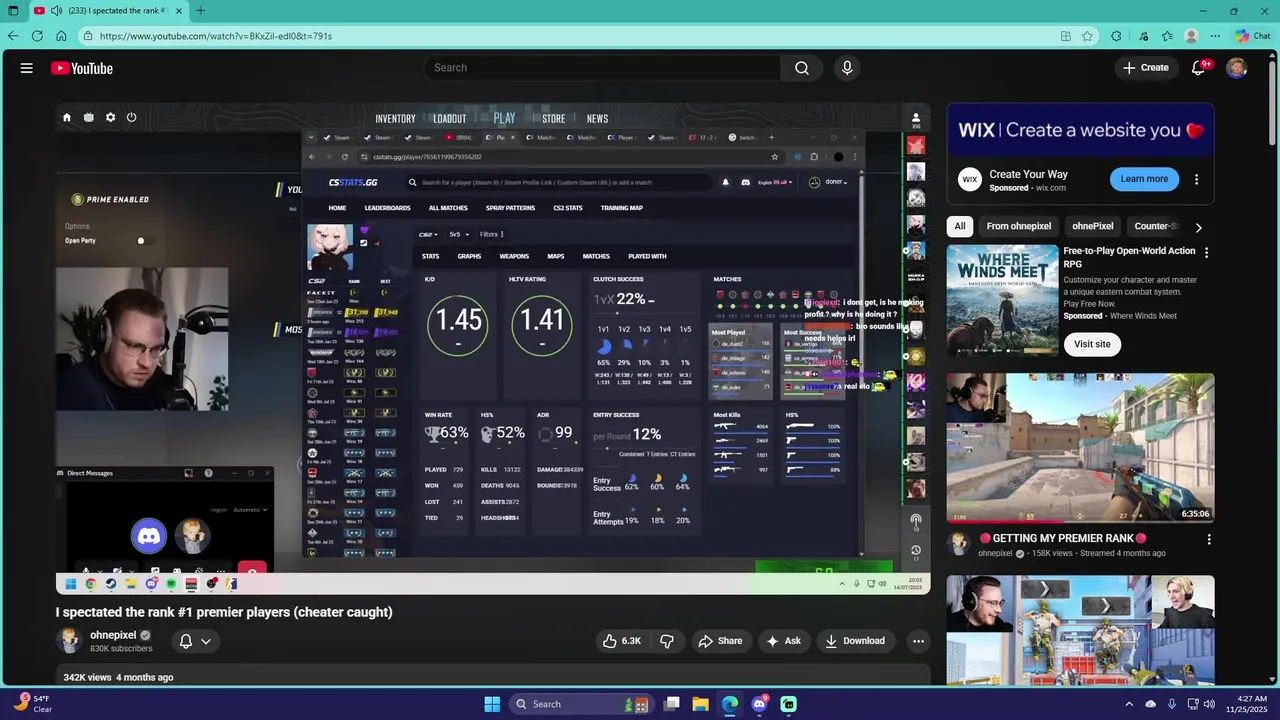
Task: Click Share below the video
Action: (720, 641)
